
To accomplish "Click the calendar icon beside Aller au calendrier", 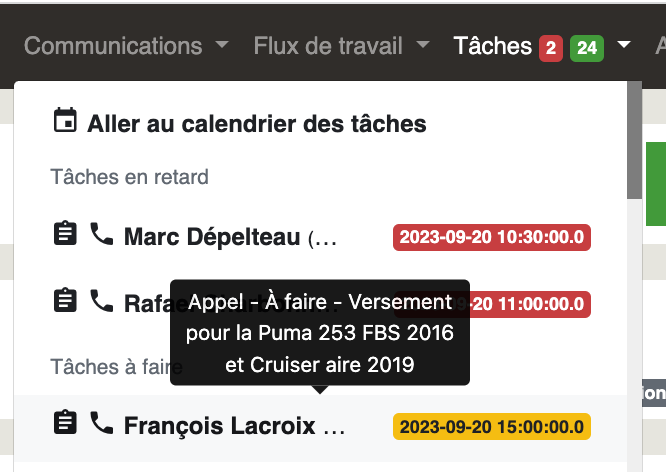I will [x=65, y=120].
